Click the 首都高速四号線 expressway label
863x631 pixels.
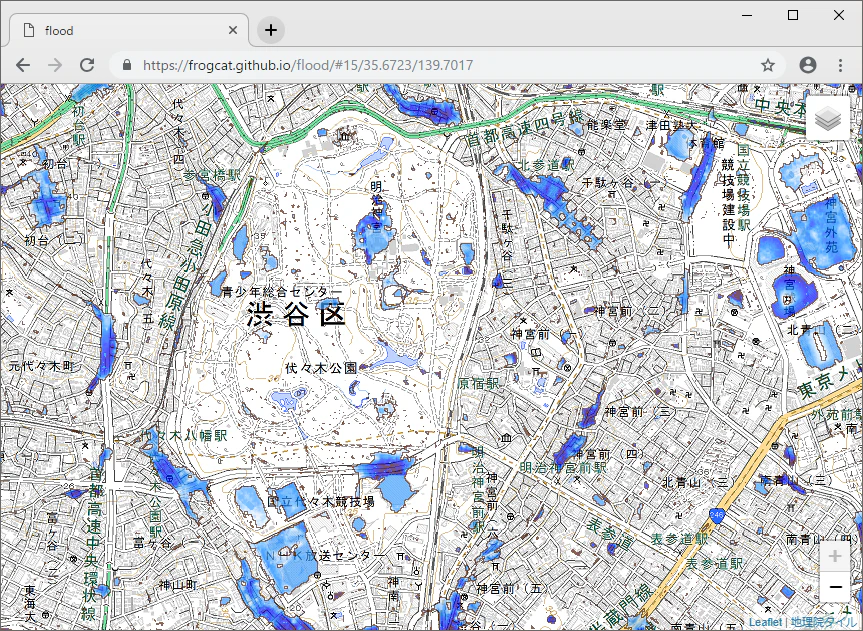click(x=525, y=128)
